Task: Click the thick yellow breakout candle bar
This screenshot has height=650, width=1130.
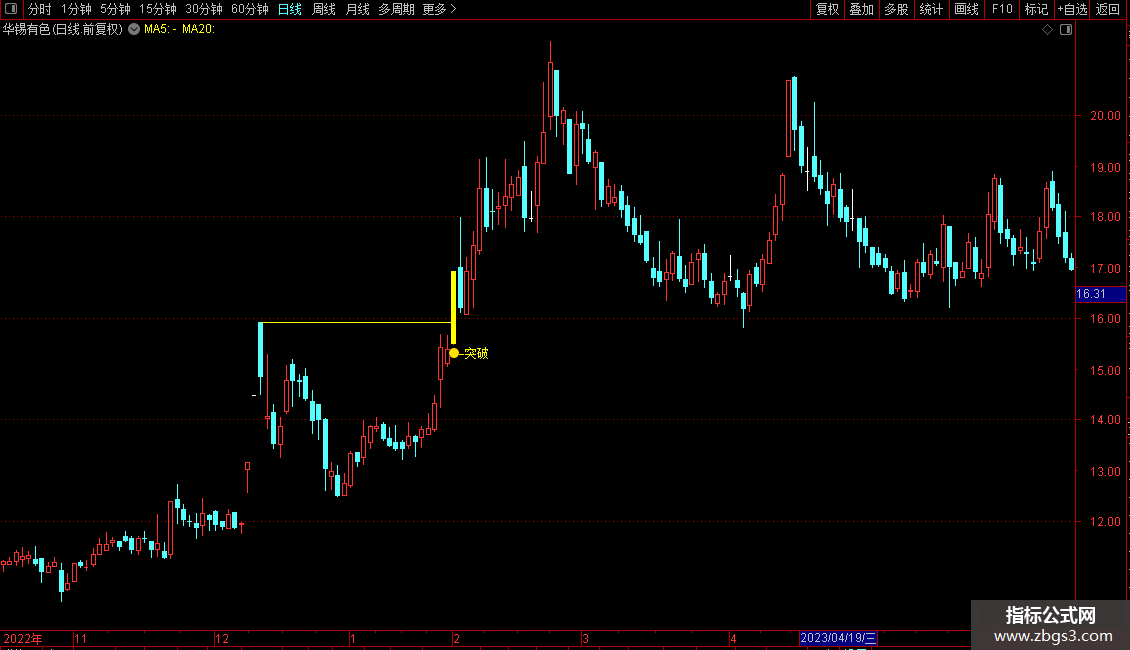Action: pyautogui.click(x=453, y=307)
